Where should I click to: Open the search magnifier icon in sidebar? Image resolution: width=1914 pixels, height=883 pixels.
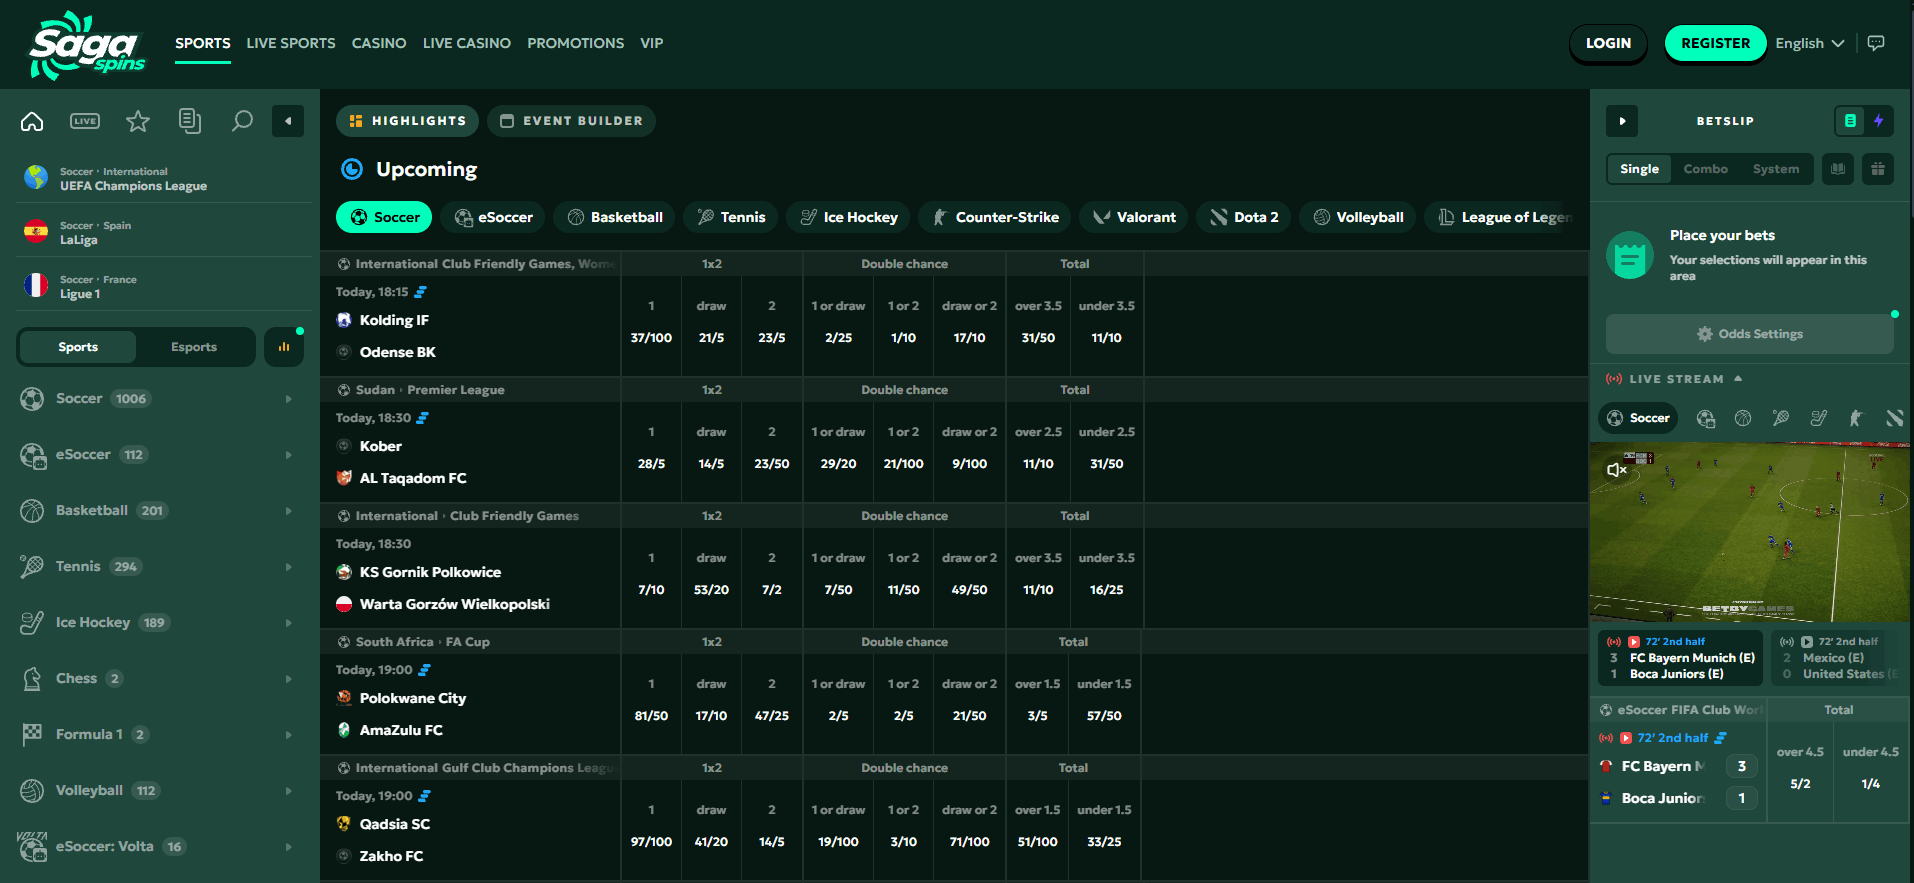coord(242,121)
